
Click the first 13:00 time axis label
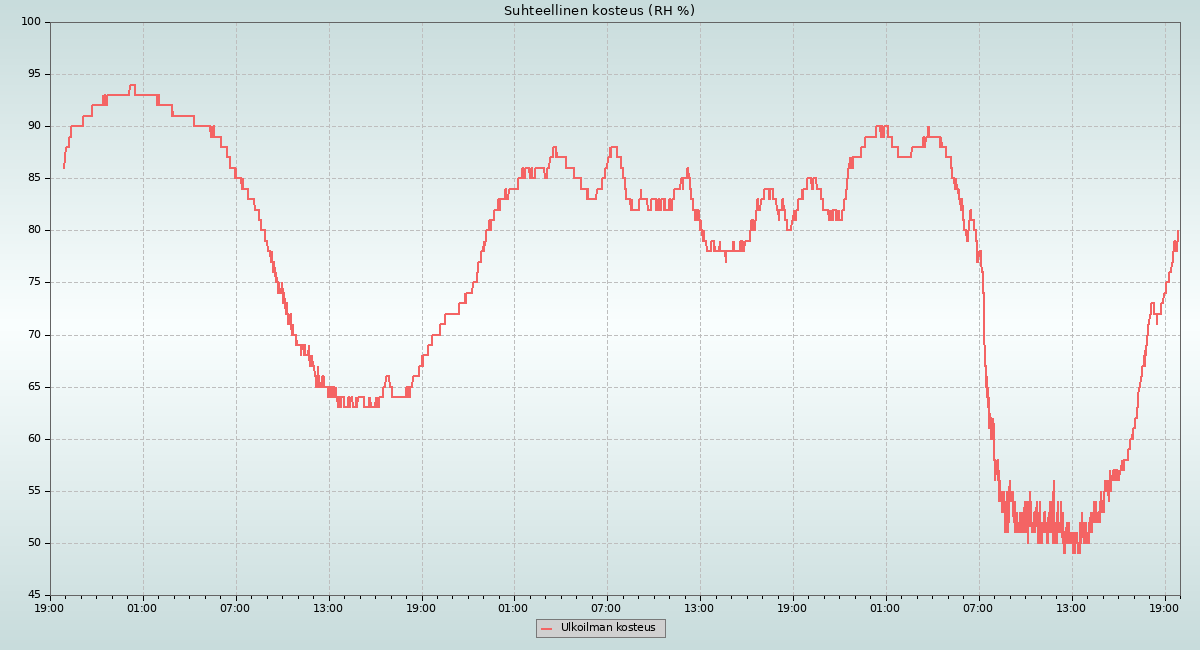(328, 607)
